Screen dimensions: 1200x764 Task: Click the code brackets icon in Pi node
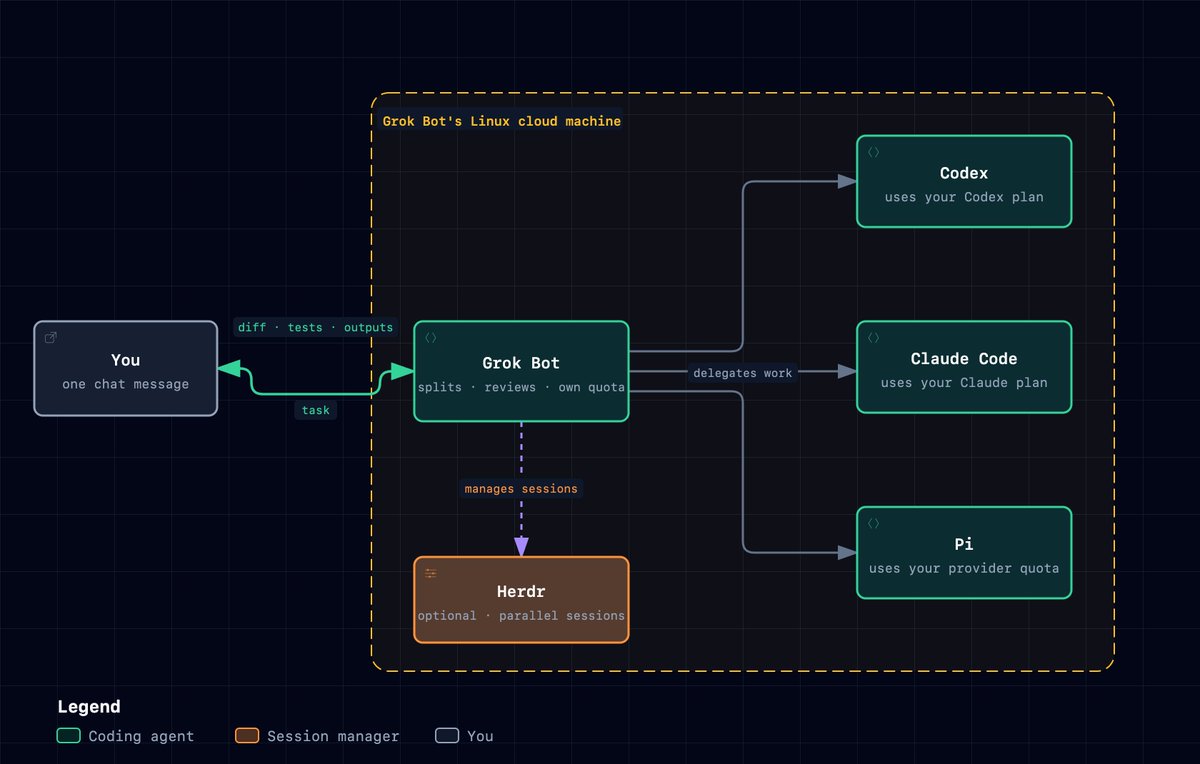pyautogui.click(x=873, y=524)
